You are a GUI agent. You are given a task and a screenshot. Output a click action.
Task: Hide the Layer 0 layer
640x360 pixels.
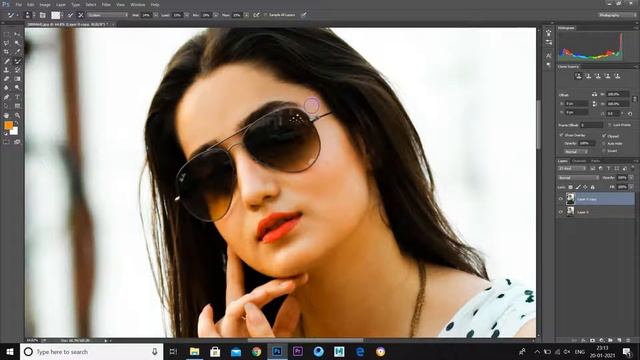[x=560, y=212]
